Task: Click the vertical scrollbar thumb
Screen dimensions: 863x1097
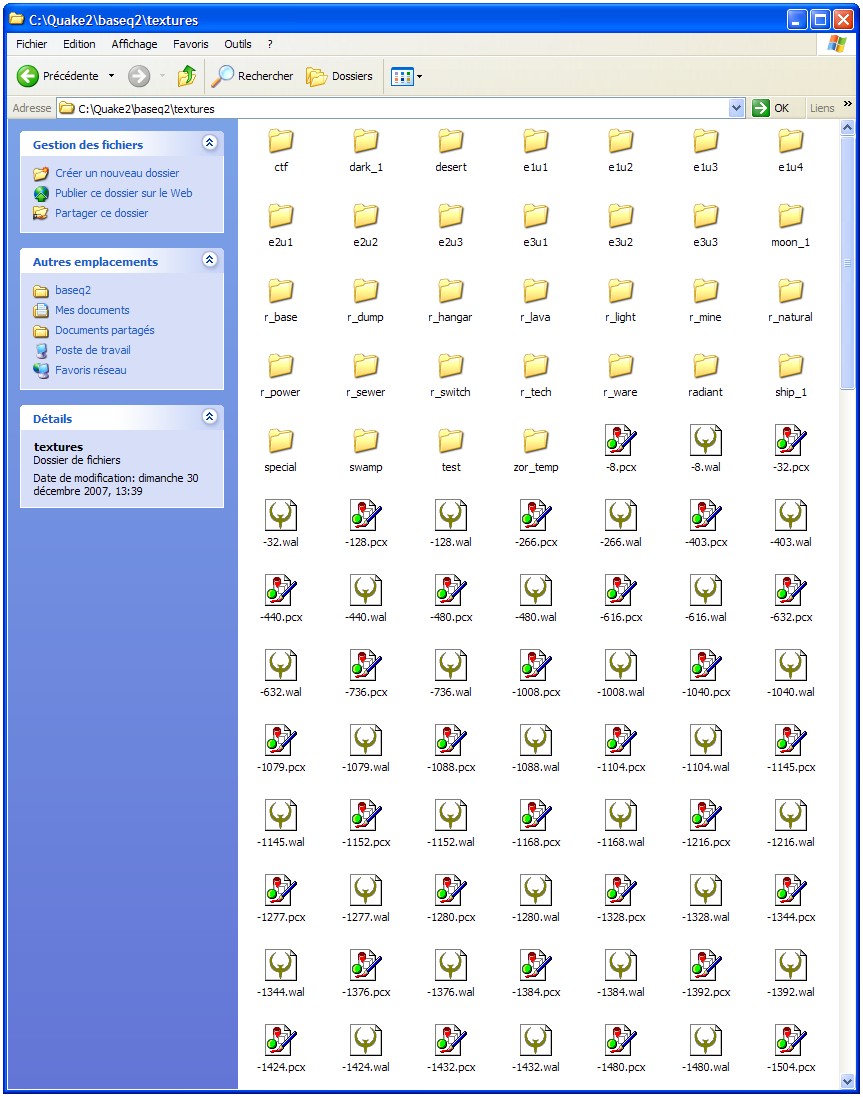Action: [x=848, y=262]
